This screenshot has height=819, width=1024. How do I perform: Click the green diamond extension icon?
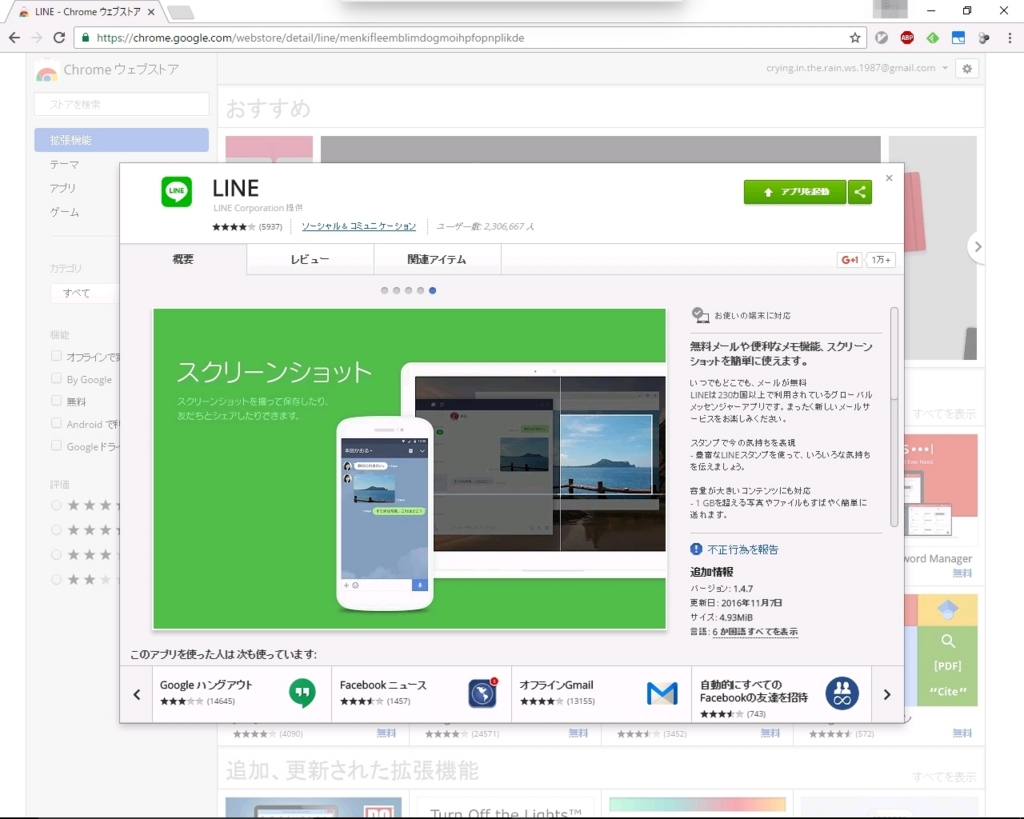pos(933,38)
